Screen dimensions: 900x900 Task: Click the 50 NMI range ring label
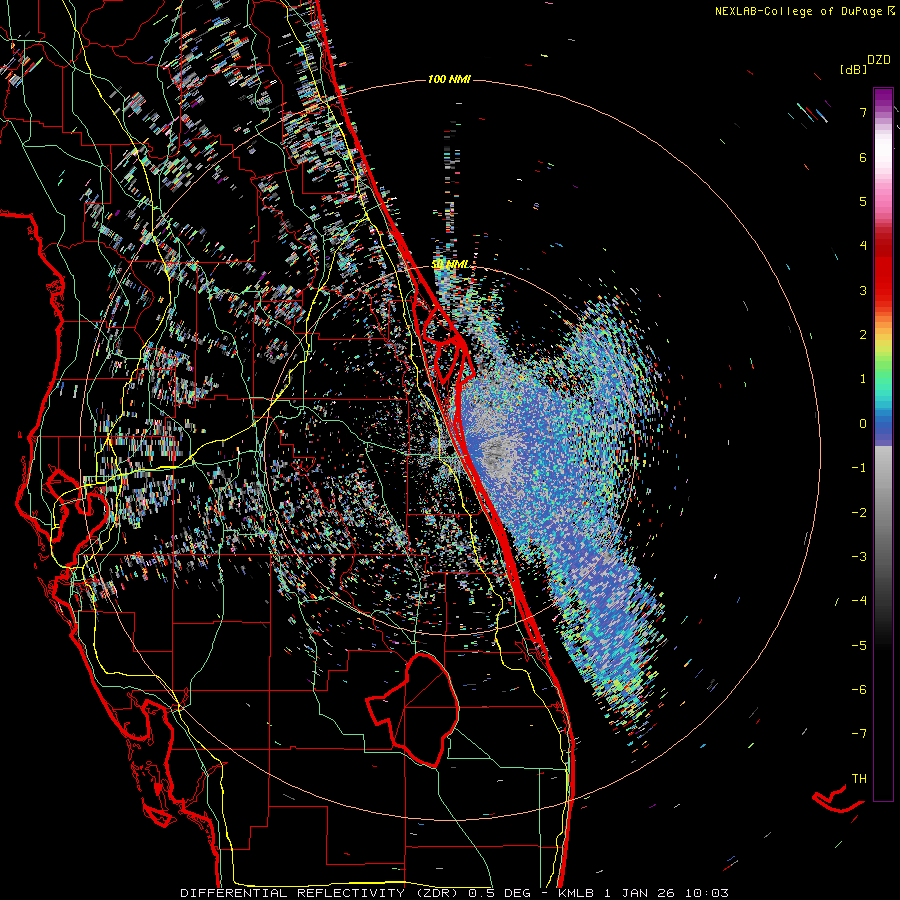click(450, 265)
